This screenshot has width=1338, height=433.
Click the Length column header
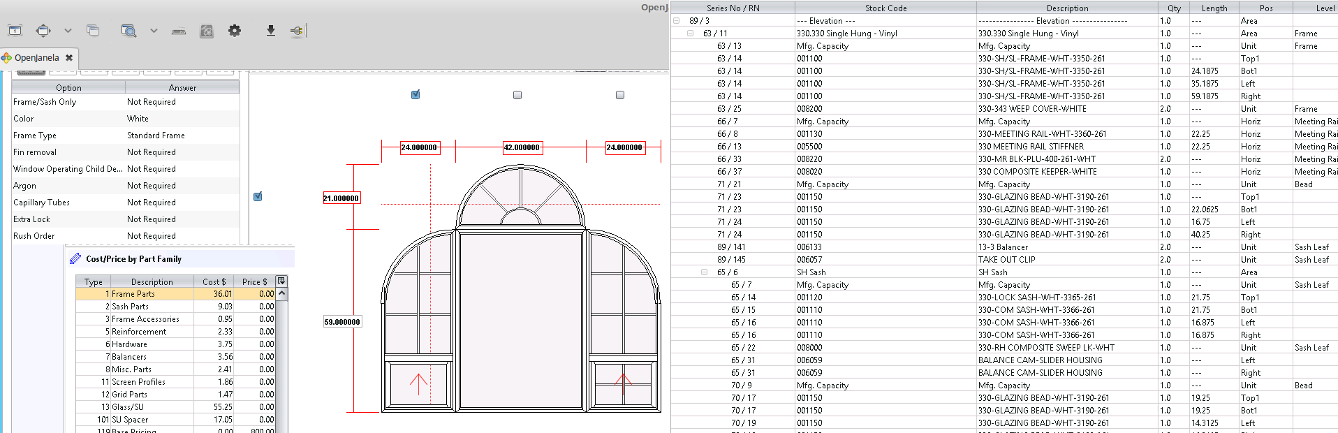tap(1214, 7)
